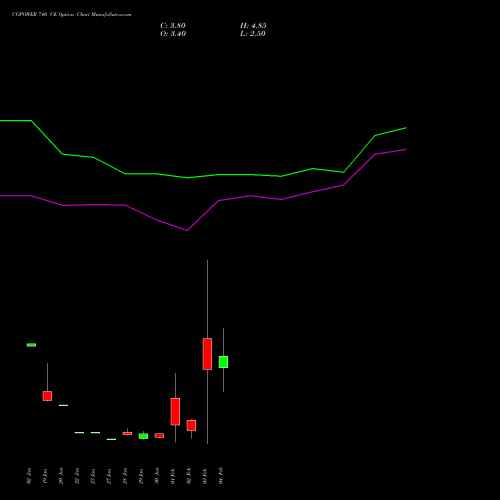Image resolution: width=500 pixels, height=500 pixels.
Task: Click the 23 Jan date label
Action: tap(93, 476)
